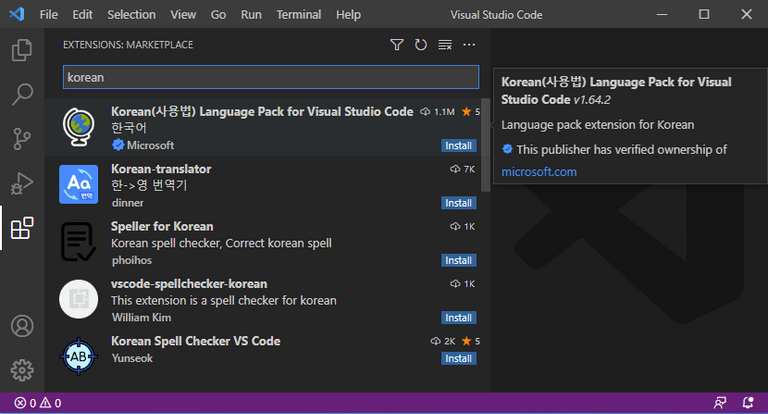Click the vscode-spellchecker-korean placeholder icon

[78, 299]
